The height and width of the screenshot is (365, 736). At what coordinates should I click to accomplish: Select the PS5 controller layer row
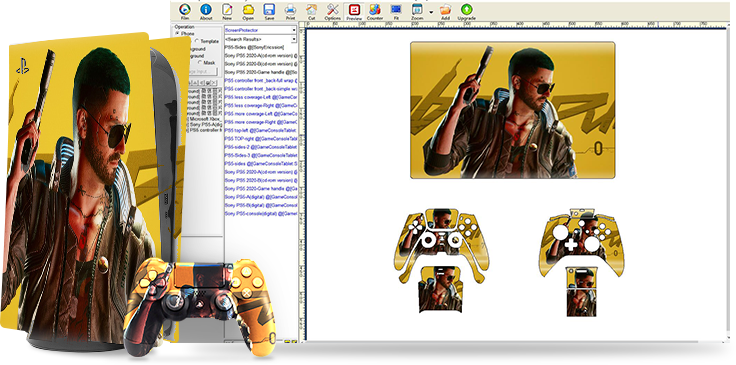(x=205, y=130)
